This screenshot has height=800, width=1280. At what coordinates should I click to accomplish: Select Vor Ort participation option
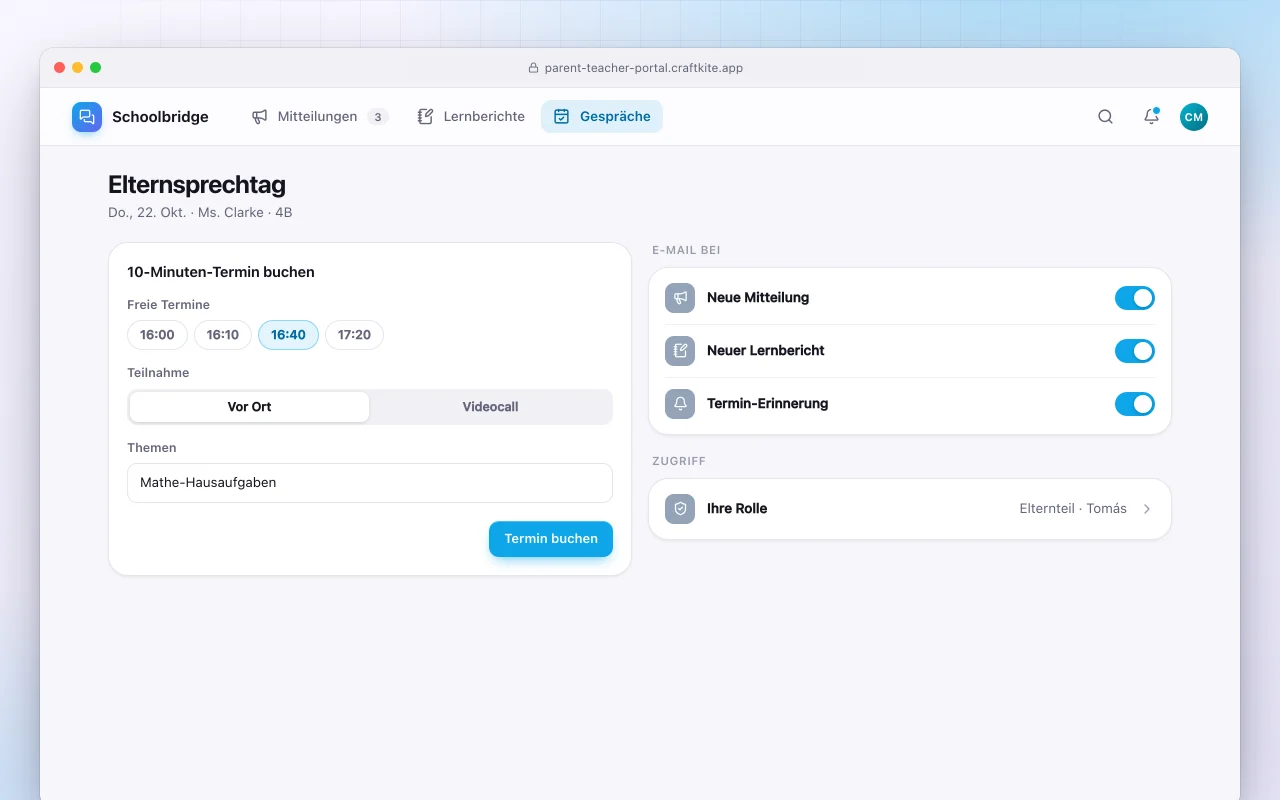249,407
